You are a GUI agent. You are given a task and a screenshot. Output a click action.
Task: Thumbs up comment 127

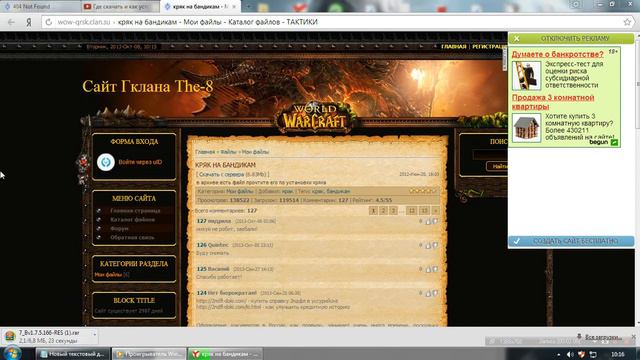428,222
